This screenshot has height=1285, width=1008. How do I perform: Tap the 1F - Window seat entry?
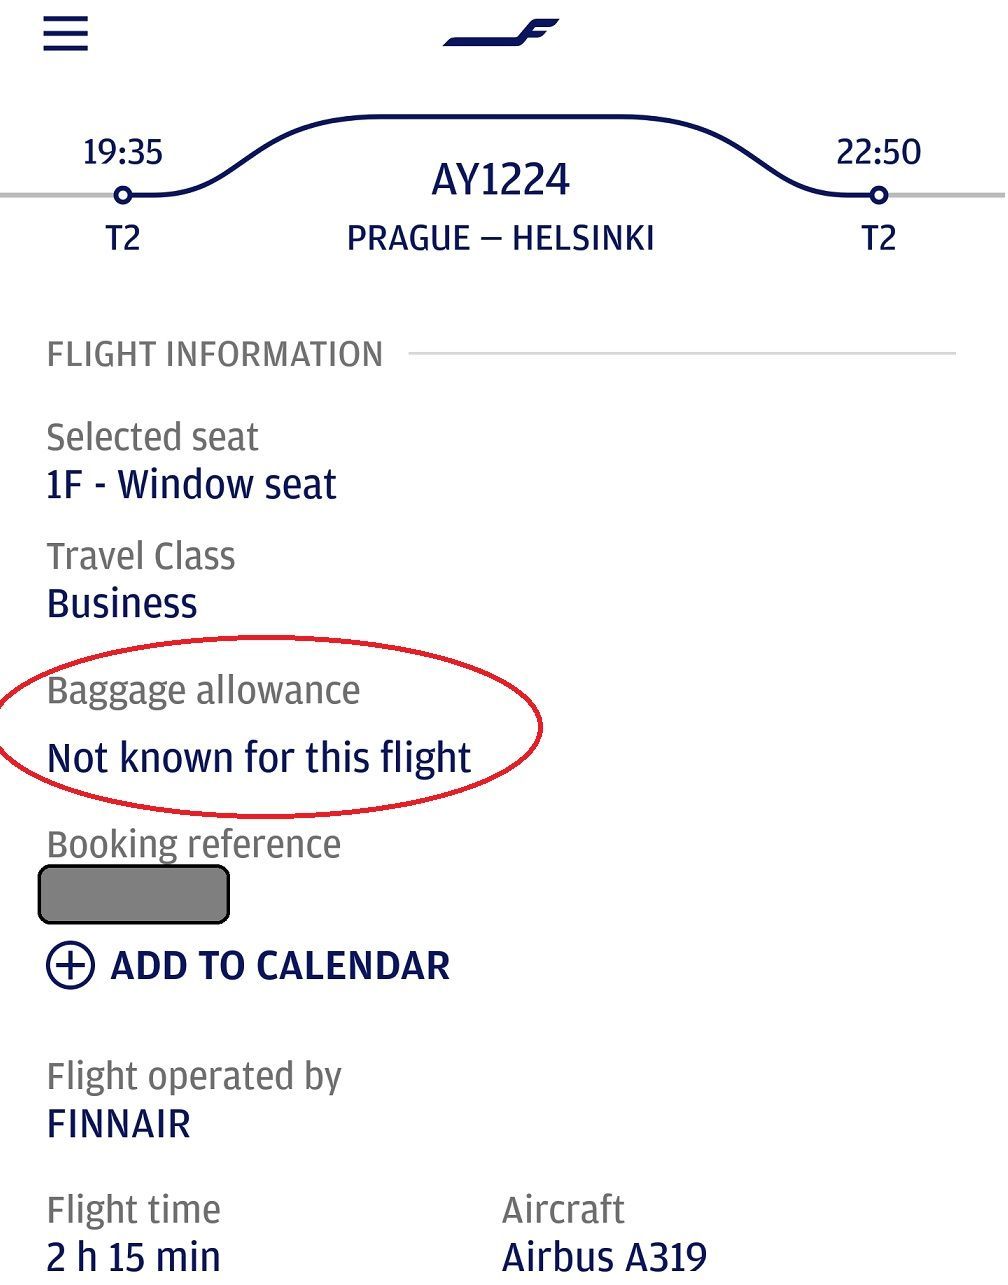(x=191, y=485)
